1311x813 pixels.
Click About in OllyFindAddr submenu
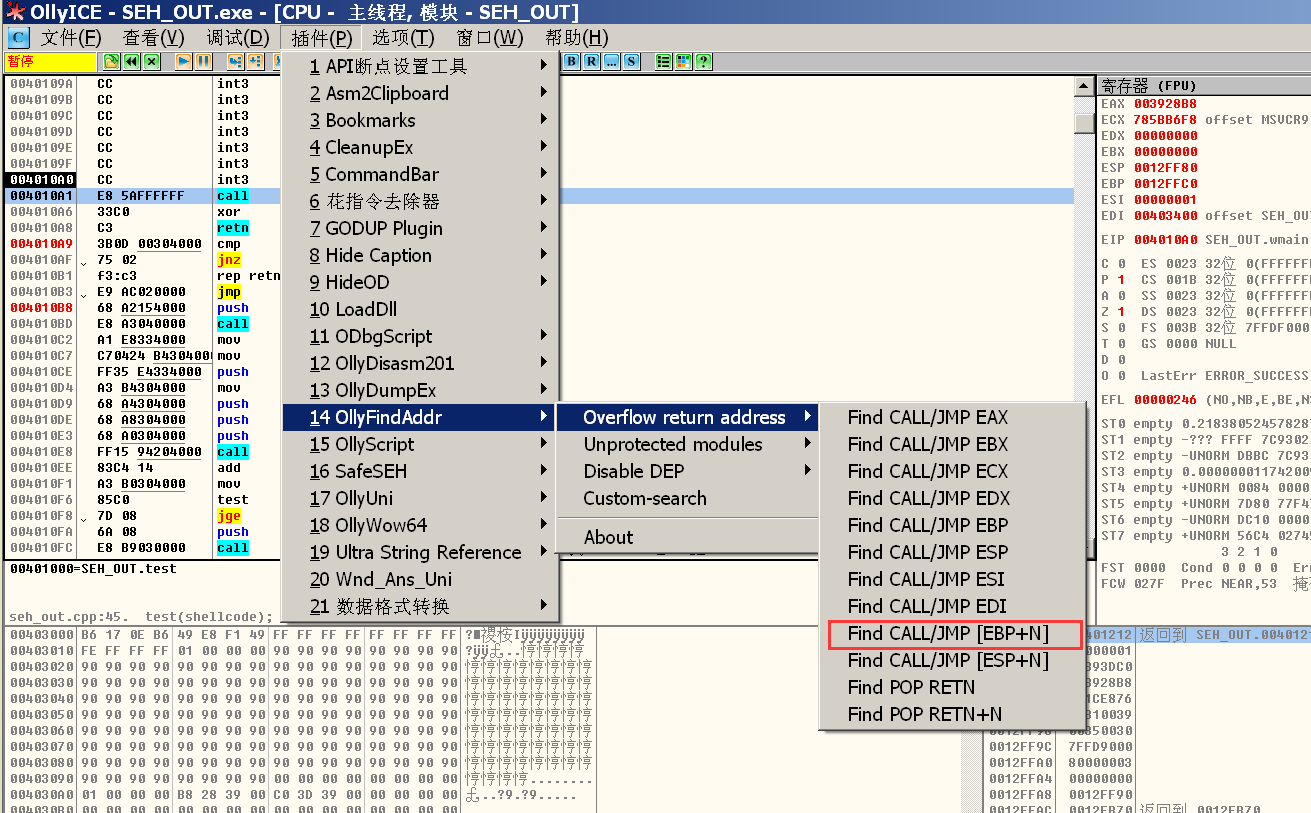point(608,537)
